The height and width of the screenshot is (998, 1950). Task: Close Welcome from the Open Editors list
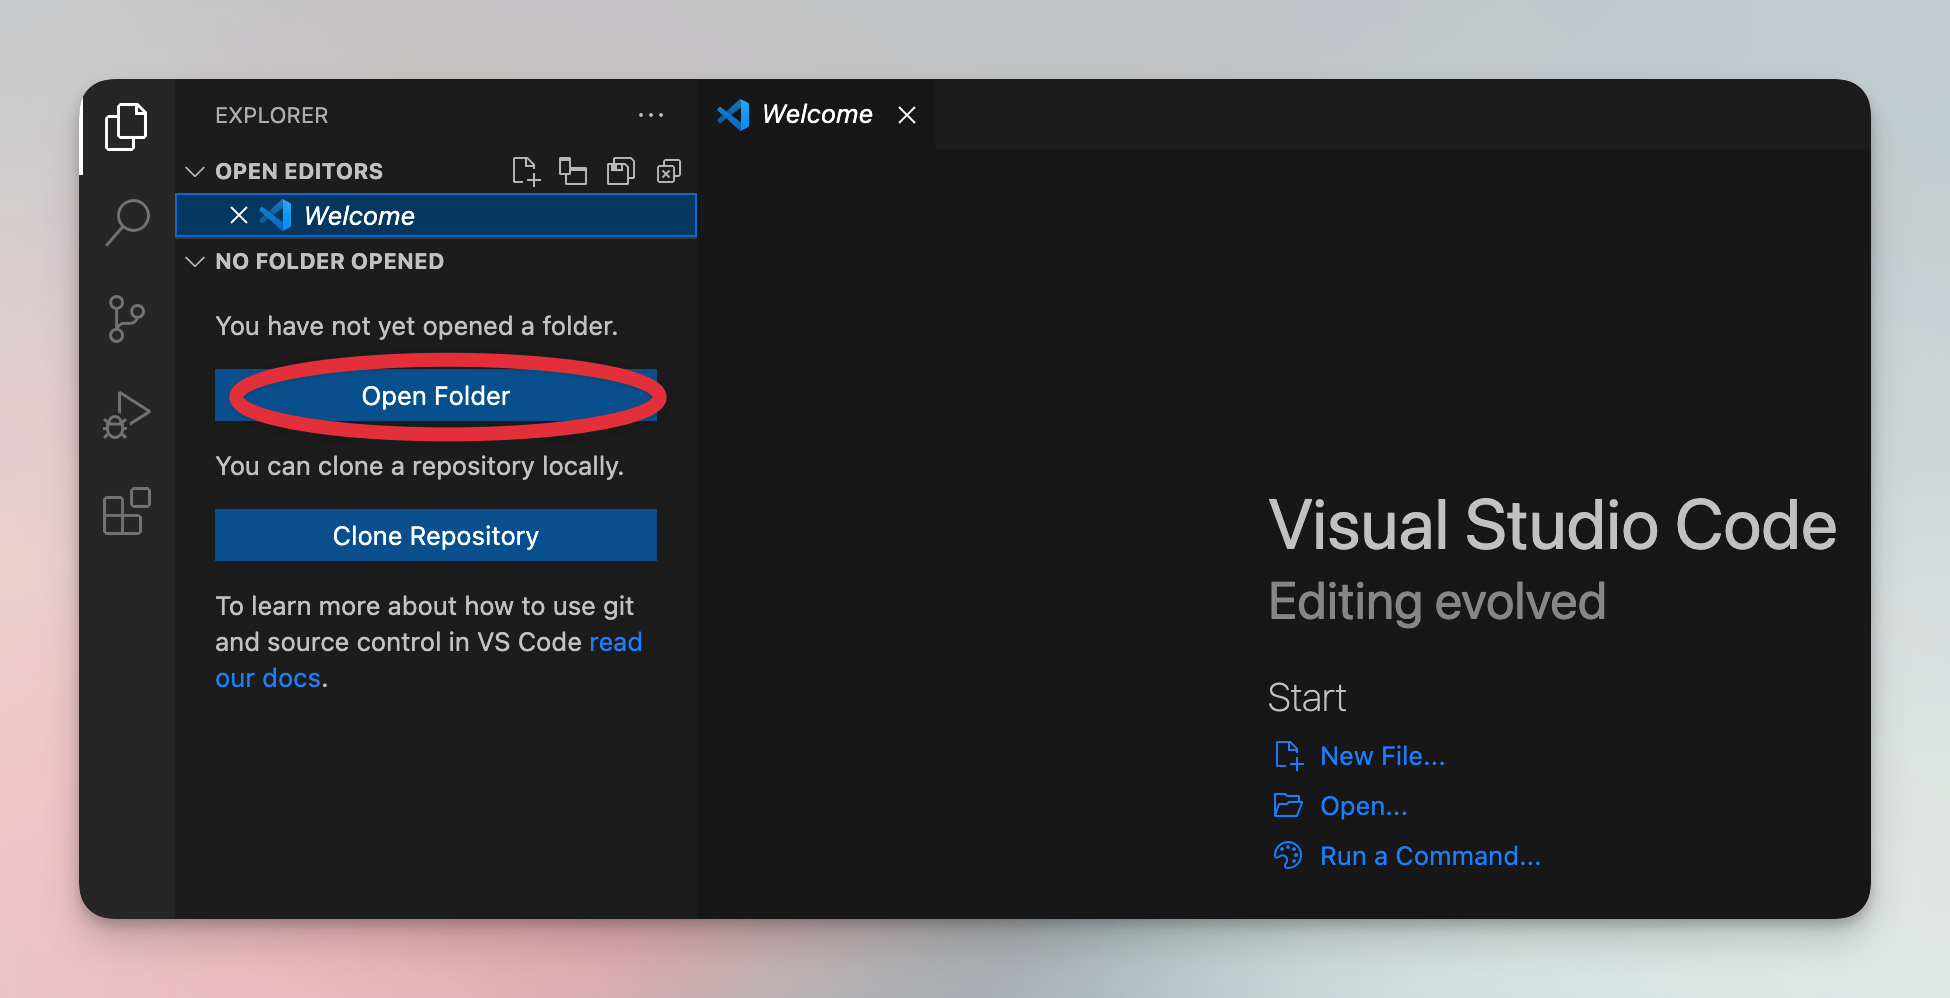tap(239, 215)
